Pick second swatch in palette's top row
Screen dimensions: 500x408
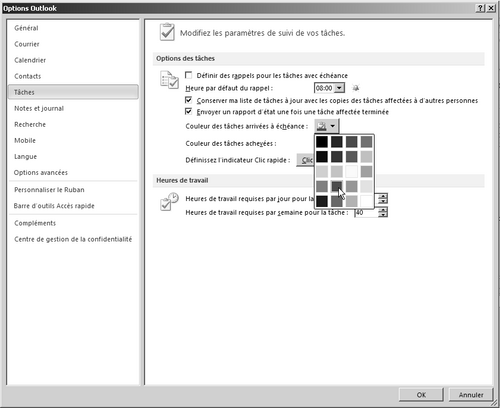click(x=337, y=142)
